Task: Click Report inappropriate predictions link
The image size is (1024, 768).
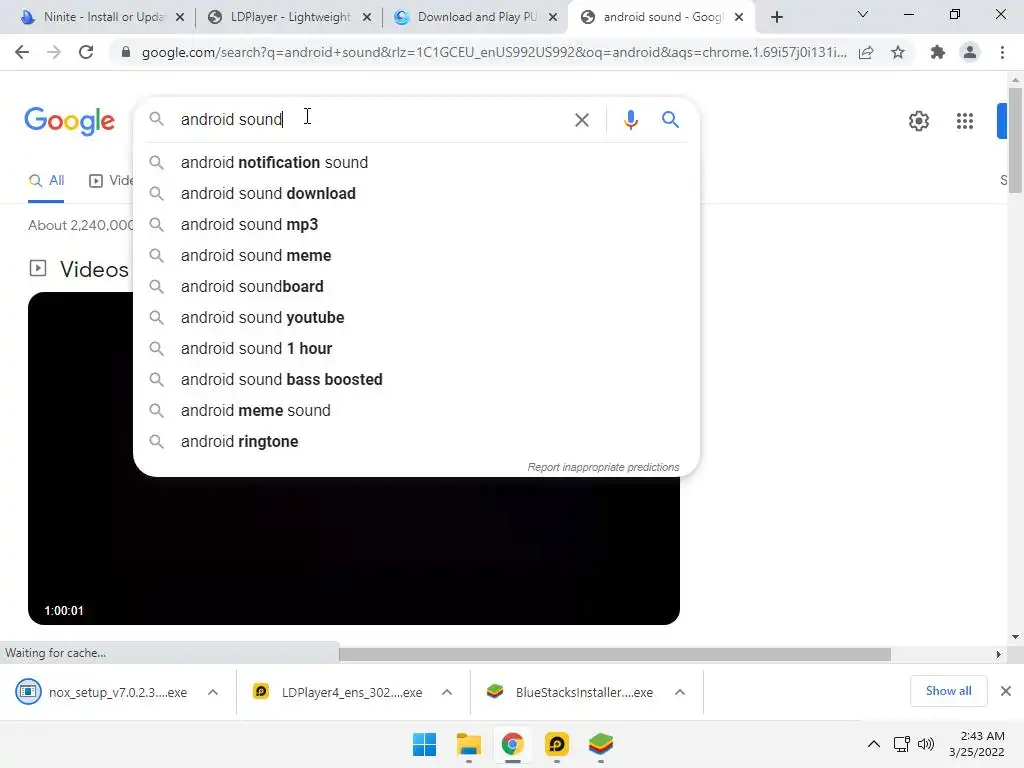Action: 603,468
